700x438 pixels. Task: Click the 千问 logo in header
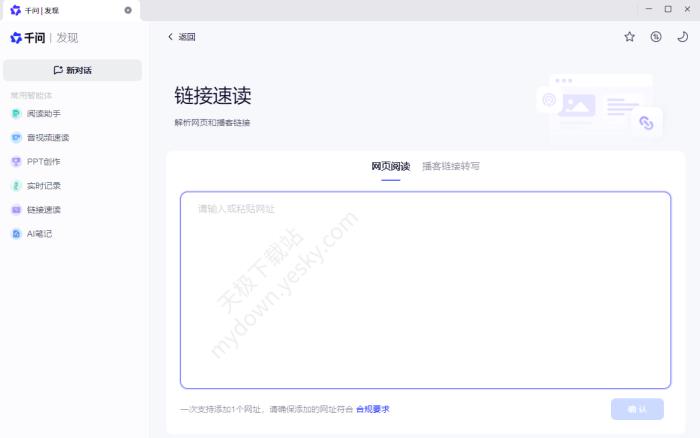(x=28, y=38)
